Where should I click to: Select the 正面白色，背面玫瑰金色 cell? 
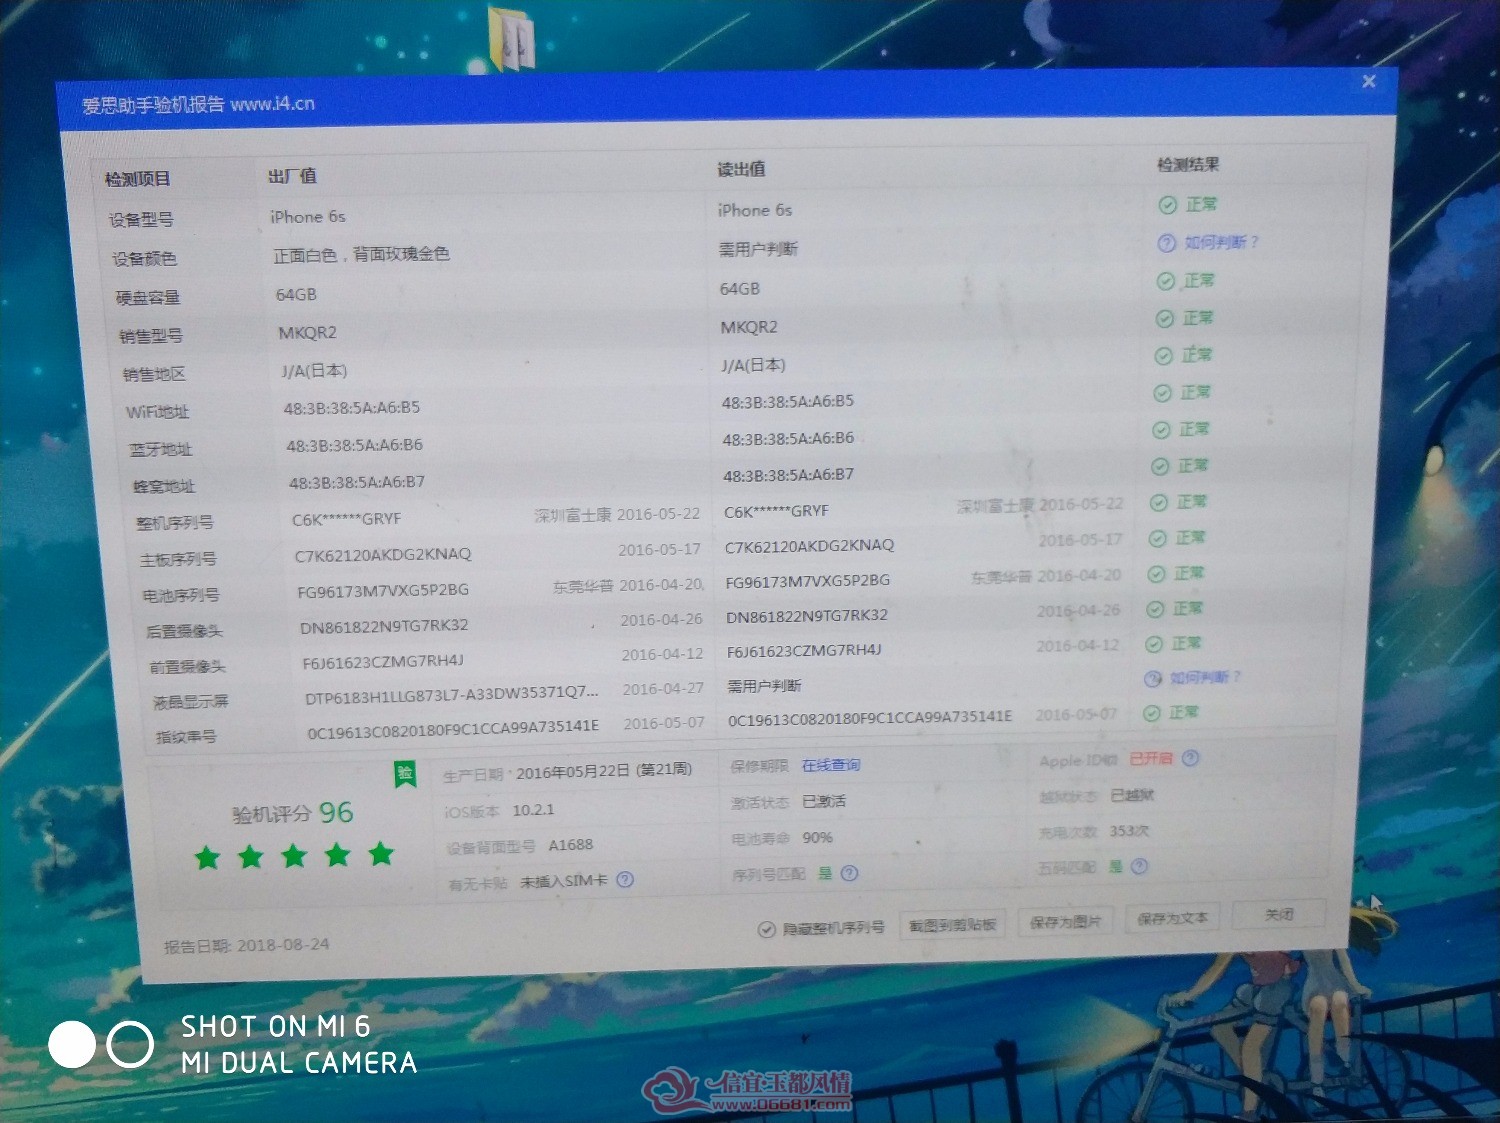tap(362, 255)
